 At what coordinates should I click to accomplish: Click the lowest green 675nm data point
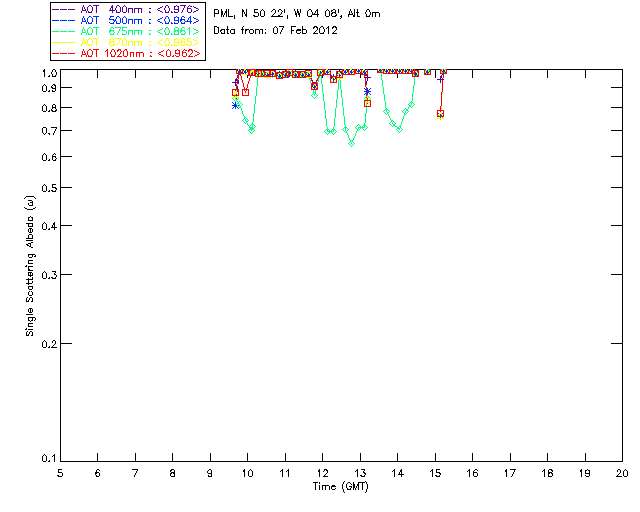(x=351, y=143)
